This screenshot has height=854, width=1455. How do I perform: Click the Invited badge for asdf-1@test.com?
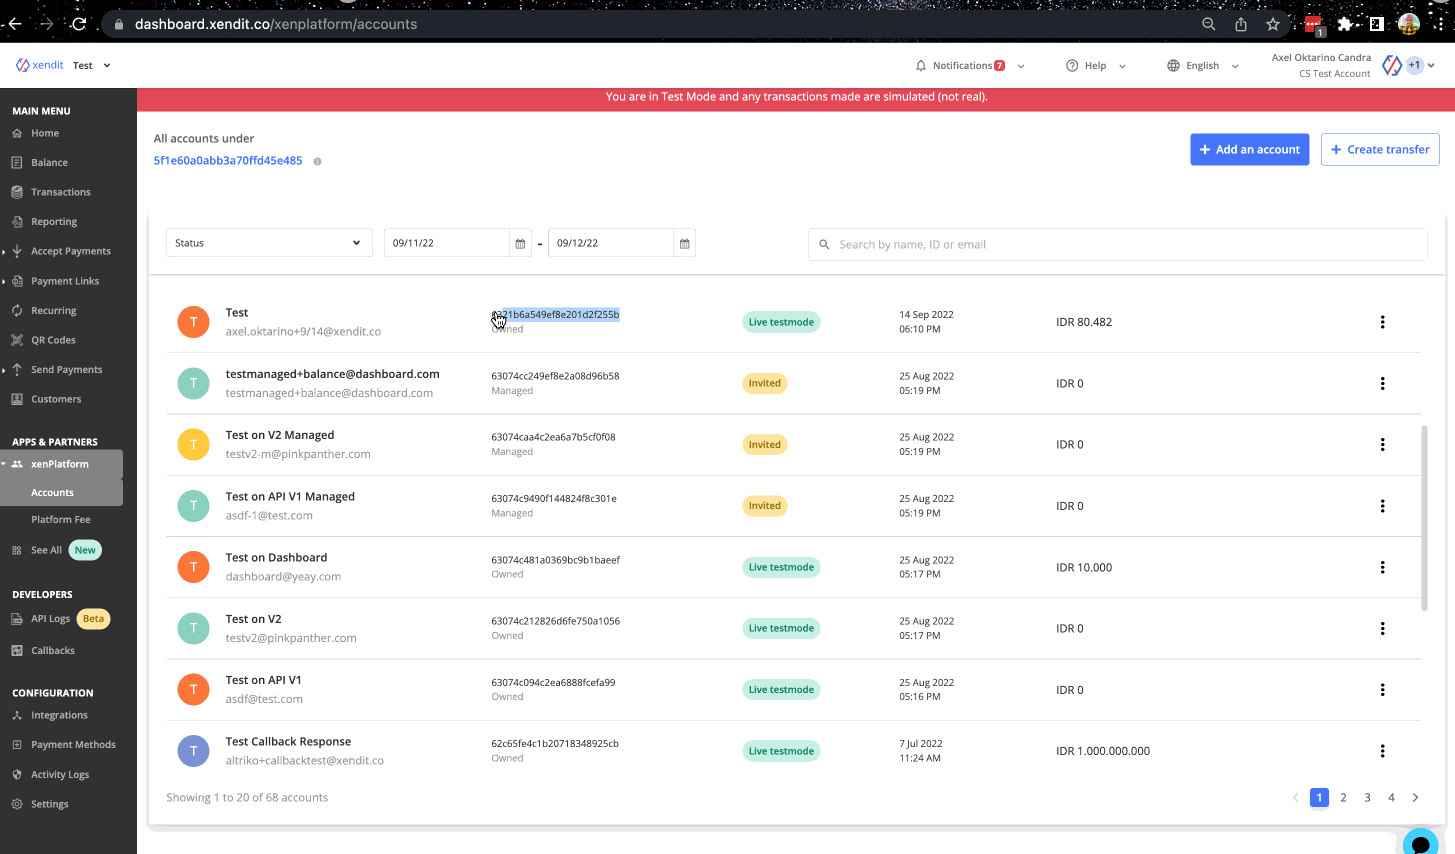[765, 506]
